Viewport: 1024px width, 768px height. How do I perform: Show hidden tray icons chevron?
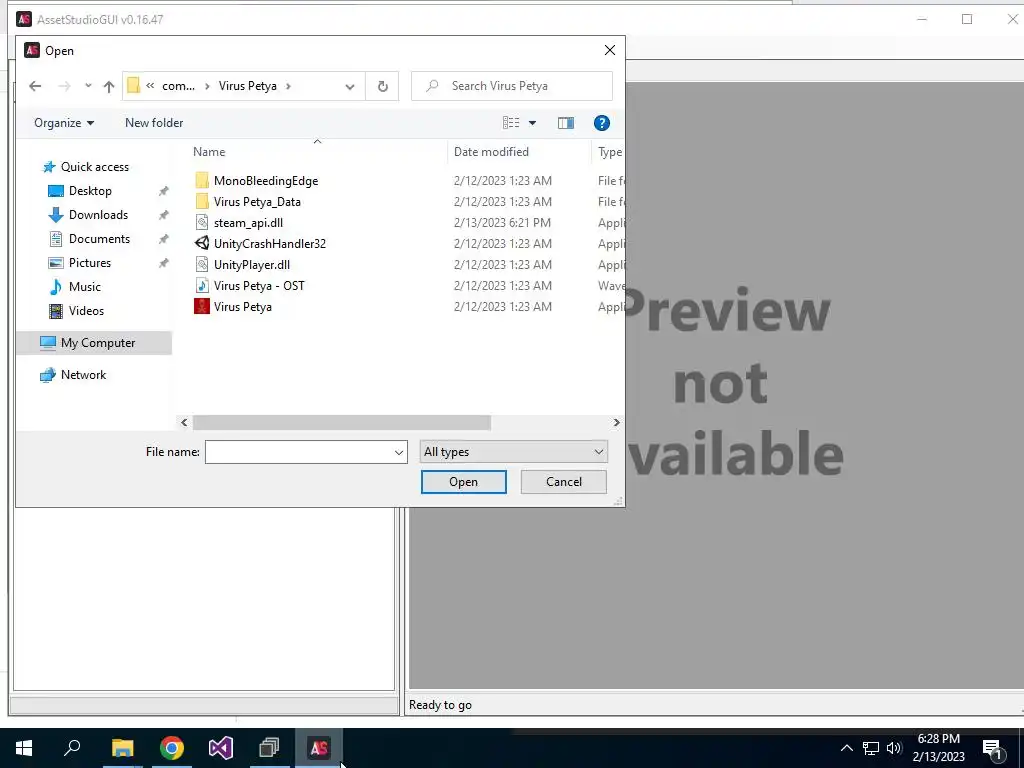[x=846, y=748]
